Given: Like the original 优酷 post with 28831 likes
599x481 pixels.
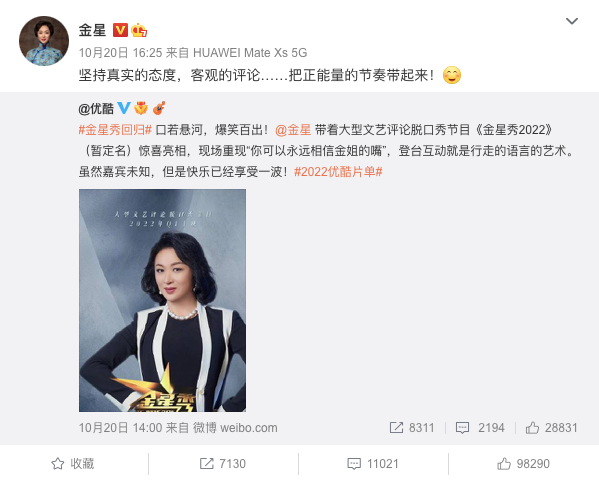Looking at the screenshot, I should pyautogui.click(x=551, y=428).
